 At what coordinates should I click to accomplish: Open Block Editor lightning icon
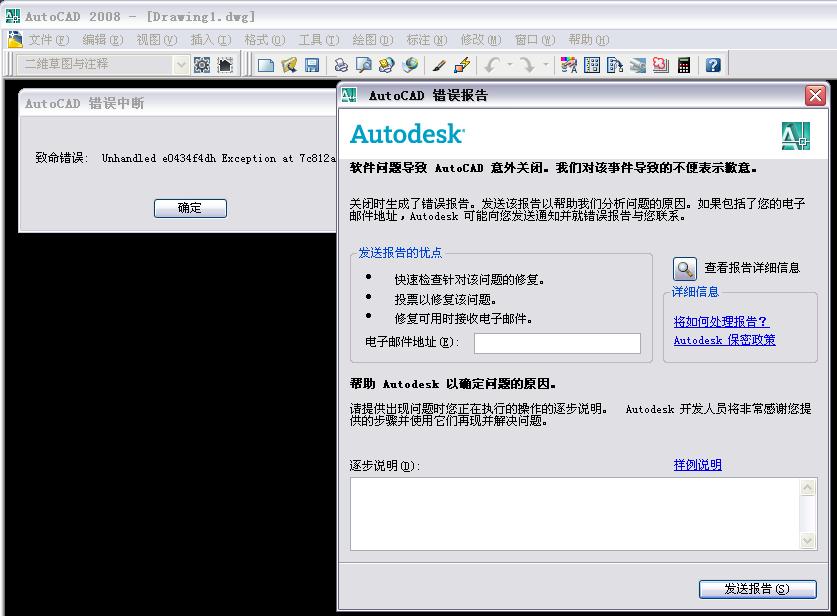(462, 65)
